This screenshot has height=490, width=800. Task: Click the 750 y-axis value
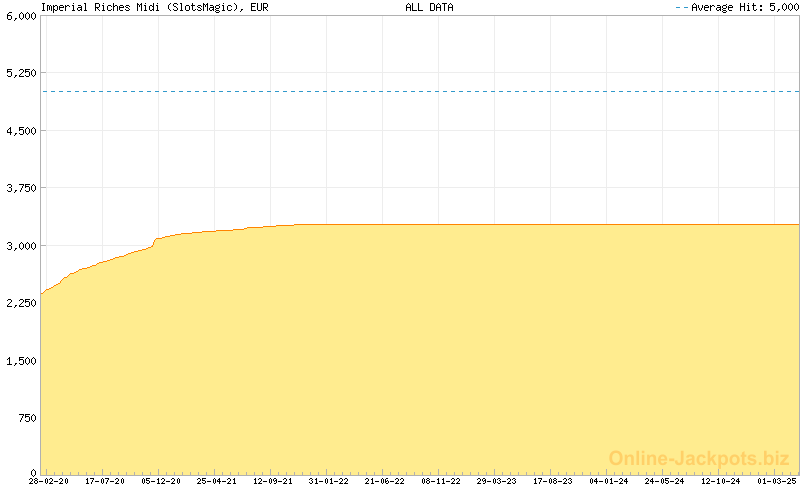coord(26,416)
